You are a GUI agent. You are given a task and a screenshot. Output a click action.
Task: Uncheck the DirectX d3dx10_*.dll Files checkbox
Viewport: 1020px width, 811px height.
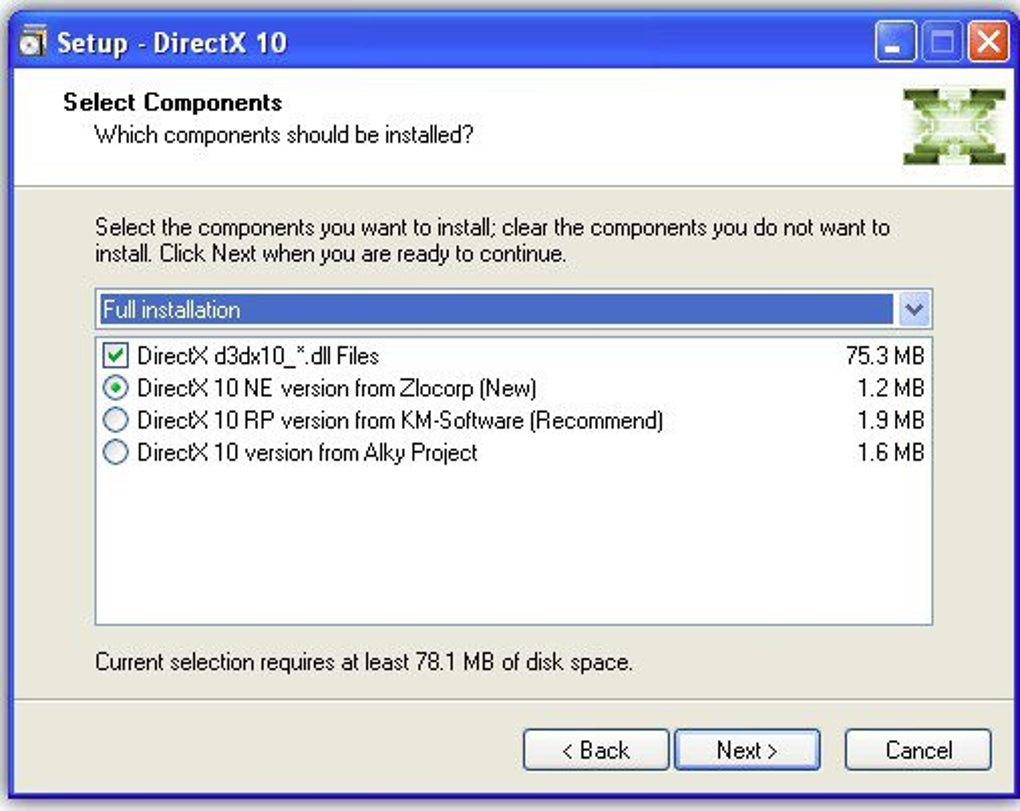pyautogui.click(x=116, y=355)
